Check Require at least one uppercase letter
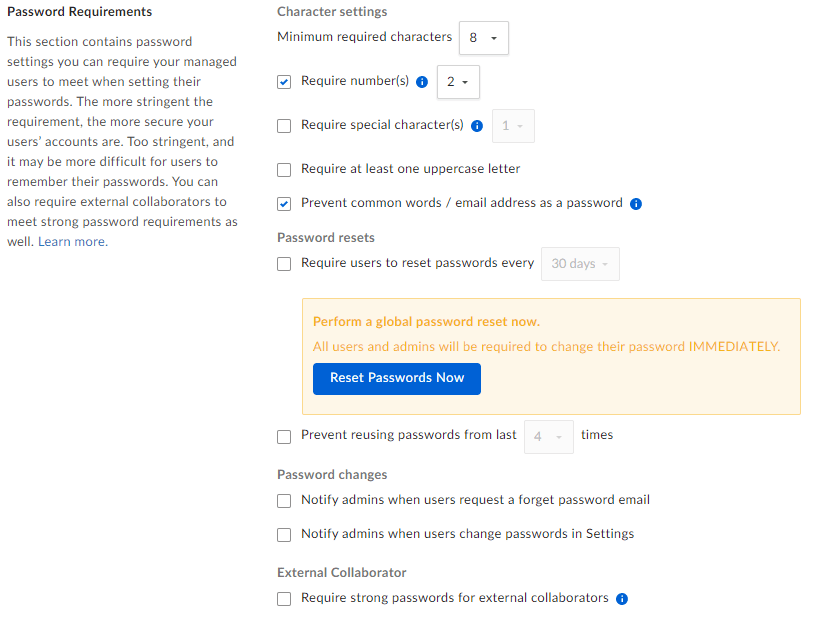815x618 pixels. tap(284, 169)
